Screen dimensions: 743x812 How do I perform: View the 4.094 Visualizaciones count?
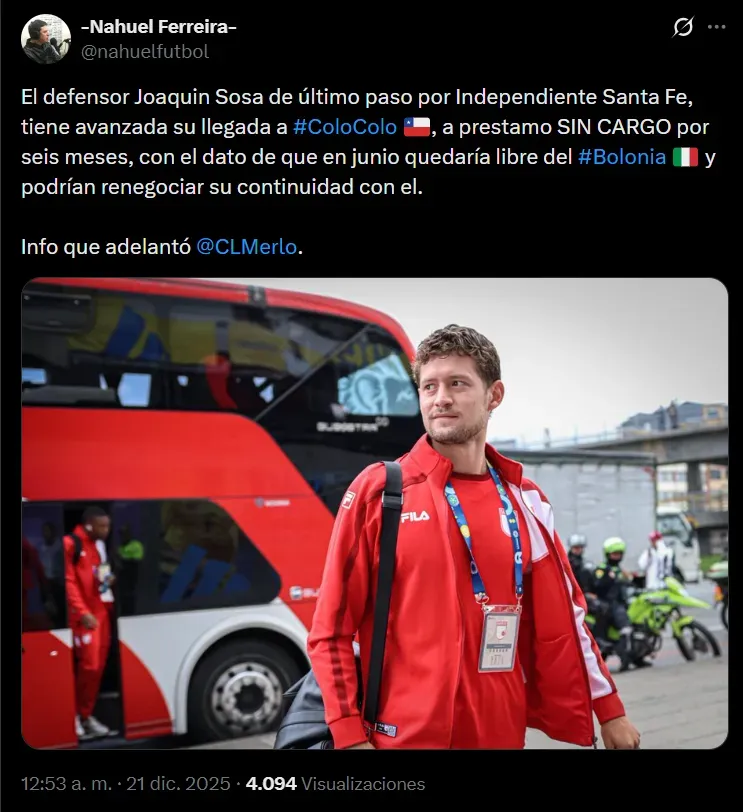(x=335, y=784)
